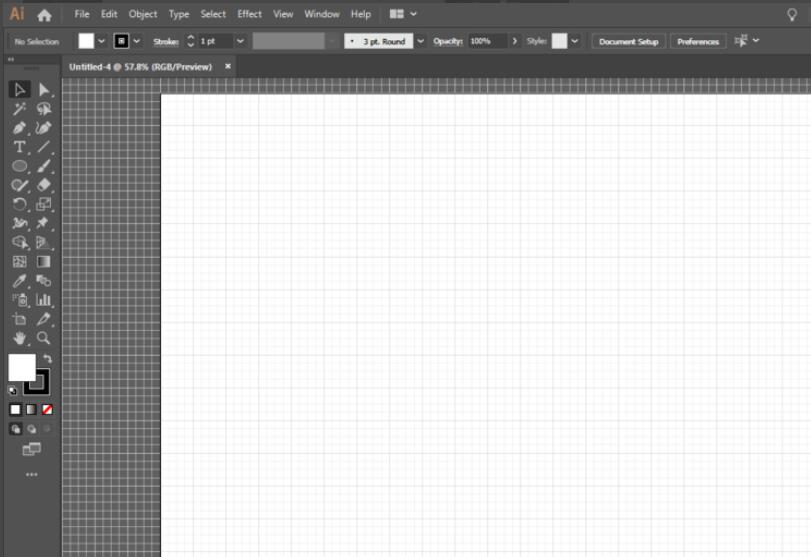This screenshot has height=557, width=811.
Task: Open the Effect menu
Action: [249, 14]
